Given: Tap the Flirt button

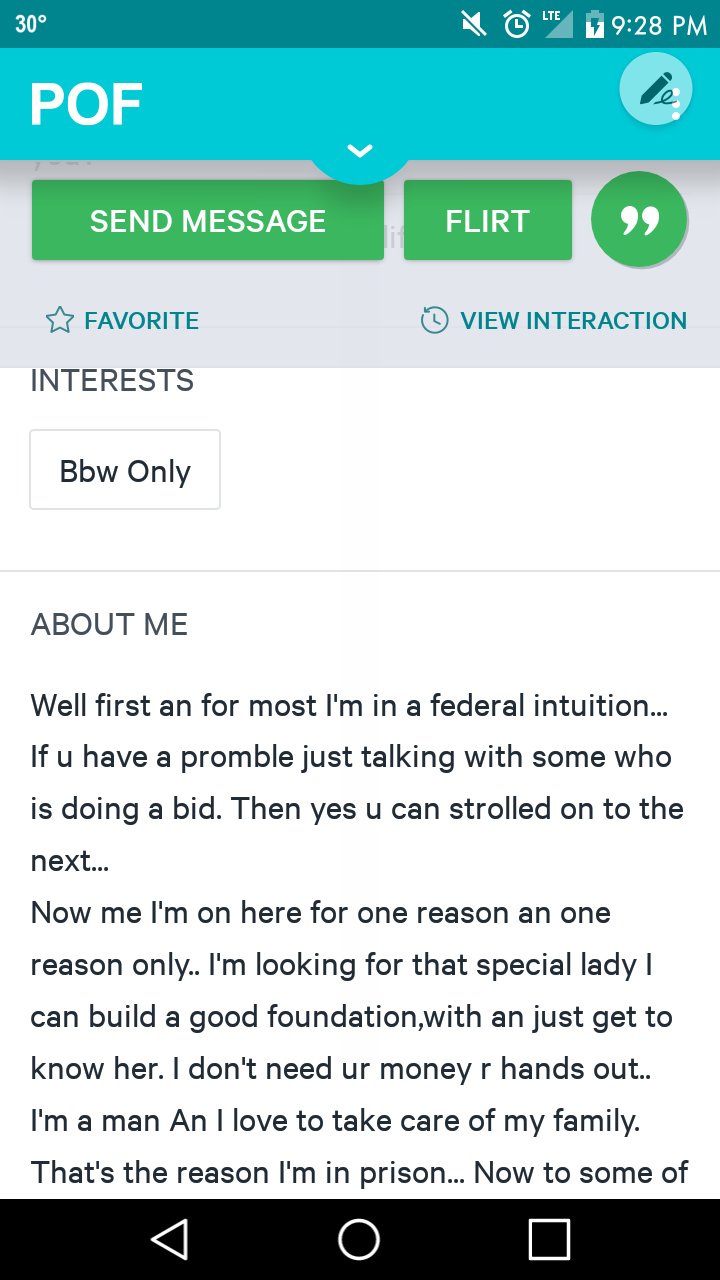Looking at the screenshot, I should coord(488,220).
